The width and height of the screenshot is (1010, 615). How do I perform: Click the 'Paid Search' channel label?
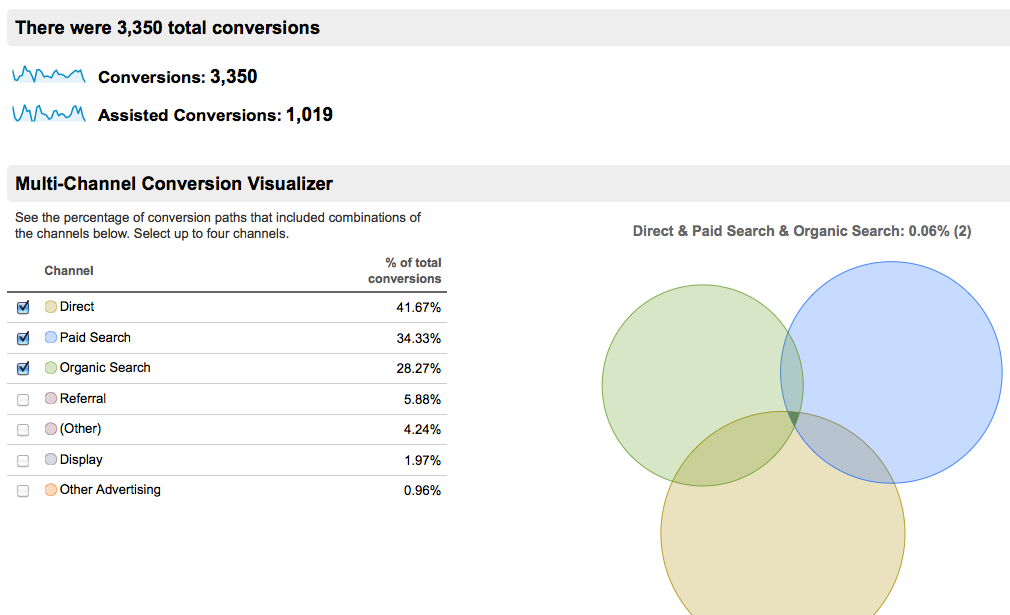pos(95,337)
